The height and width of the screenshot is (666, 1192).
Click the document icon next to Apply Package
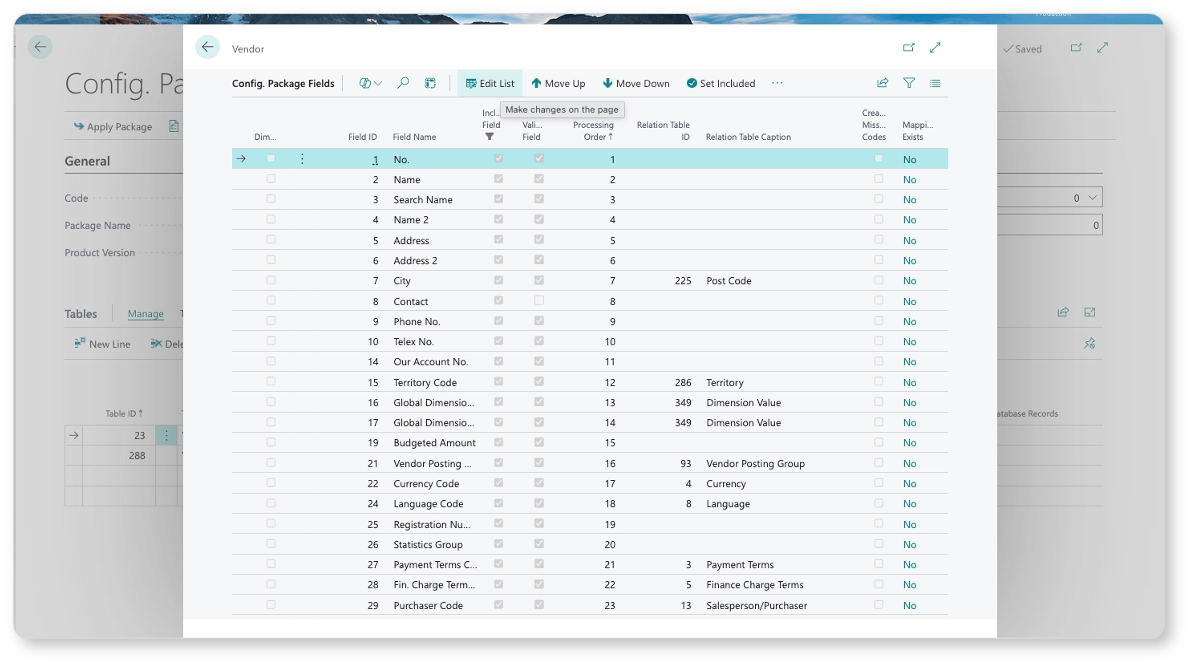(173, 126)
